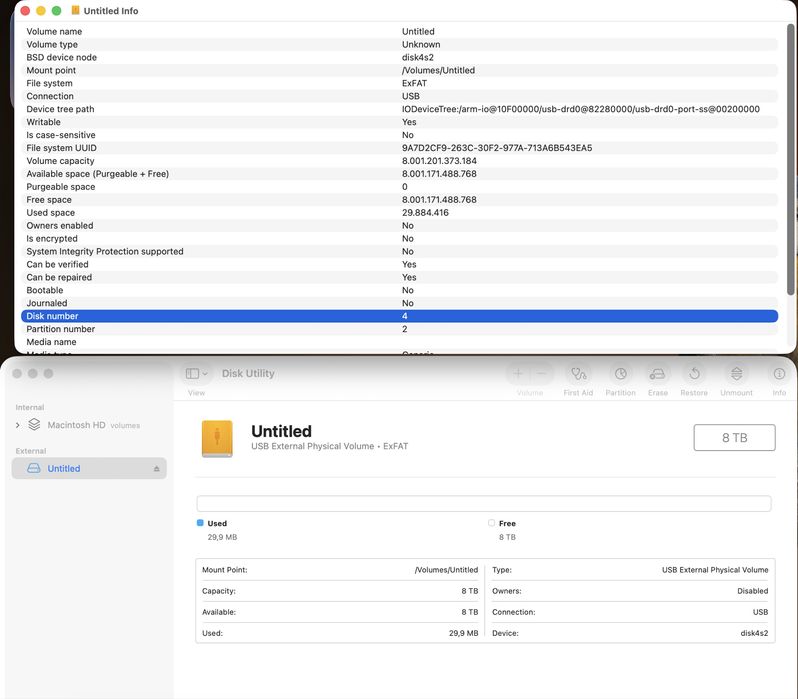Click the disk usage bar
Screen dimensions: 798x699
click(x=484, y=504)
